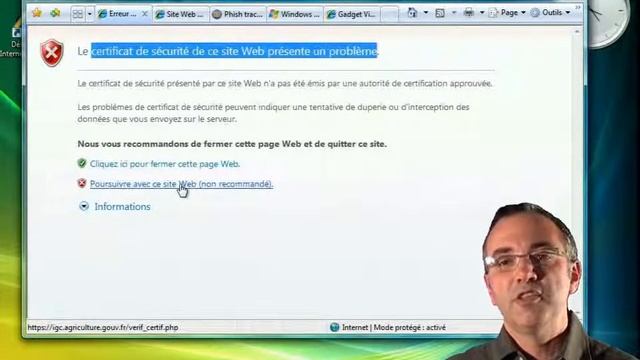The image size is (640, 360).
Task: Click 'Poursuivre avec ce site Web (non recommandé)'
Action: click(182, 184)
